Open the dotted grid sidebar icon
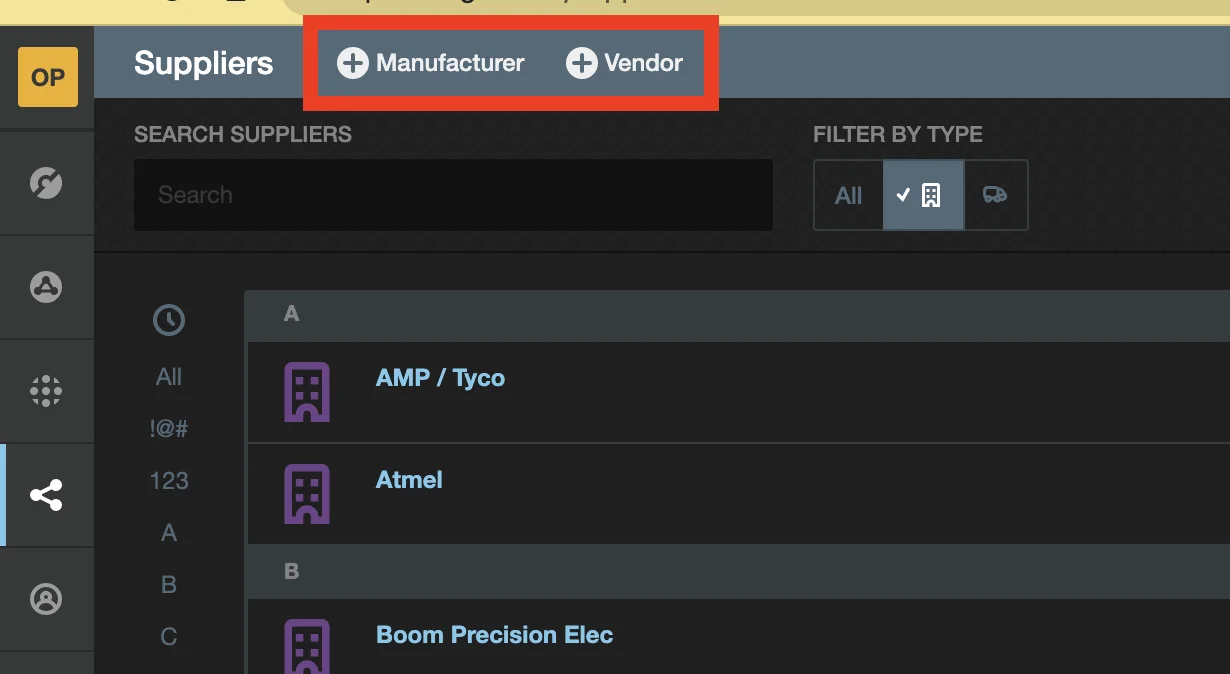This screenshot has width=1230, height=674. coord(47,391)
